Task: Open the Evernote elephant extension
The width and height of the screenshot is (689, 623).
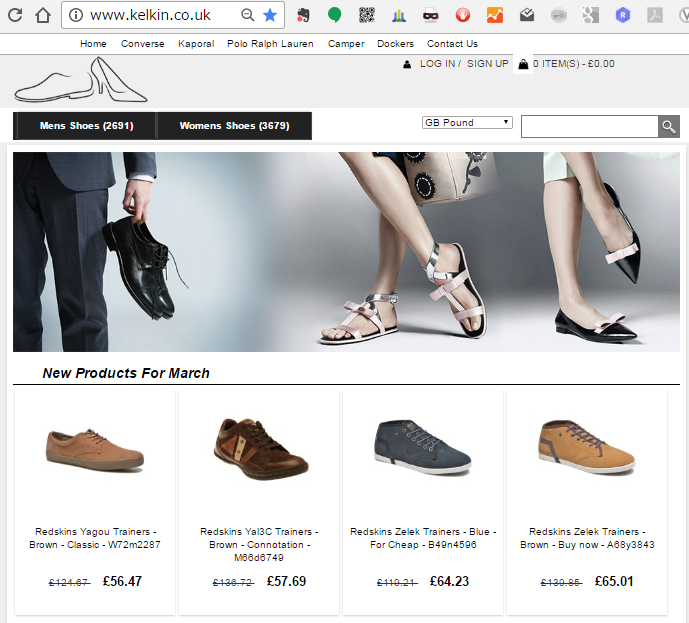Action: 303,15
